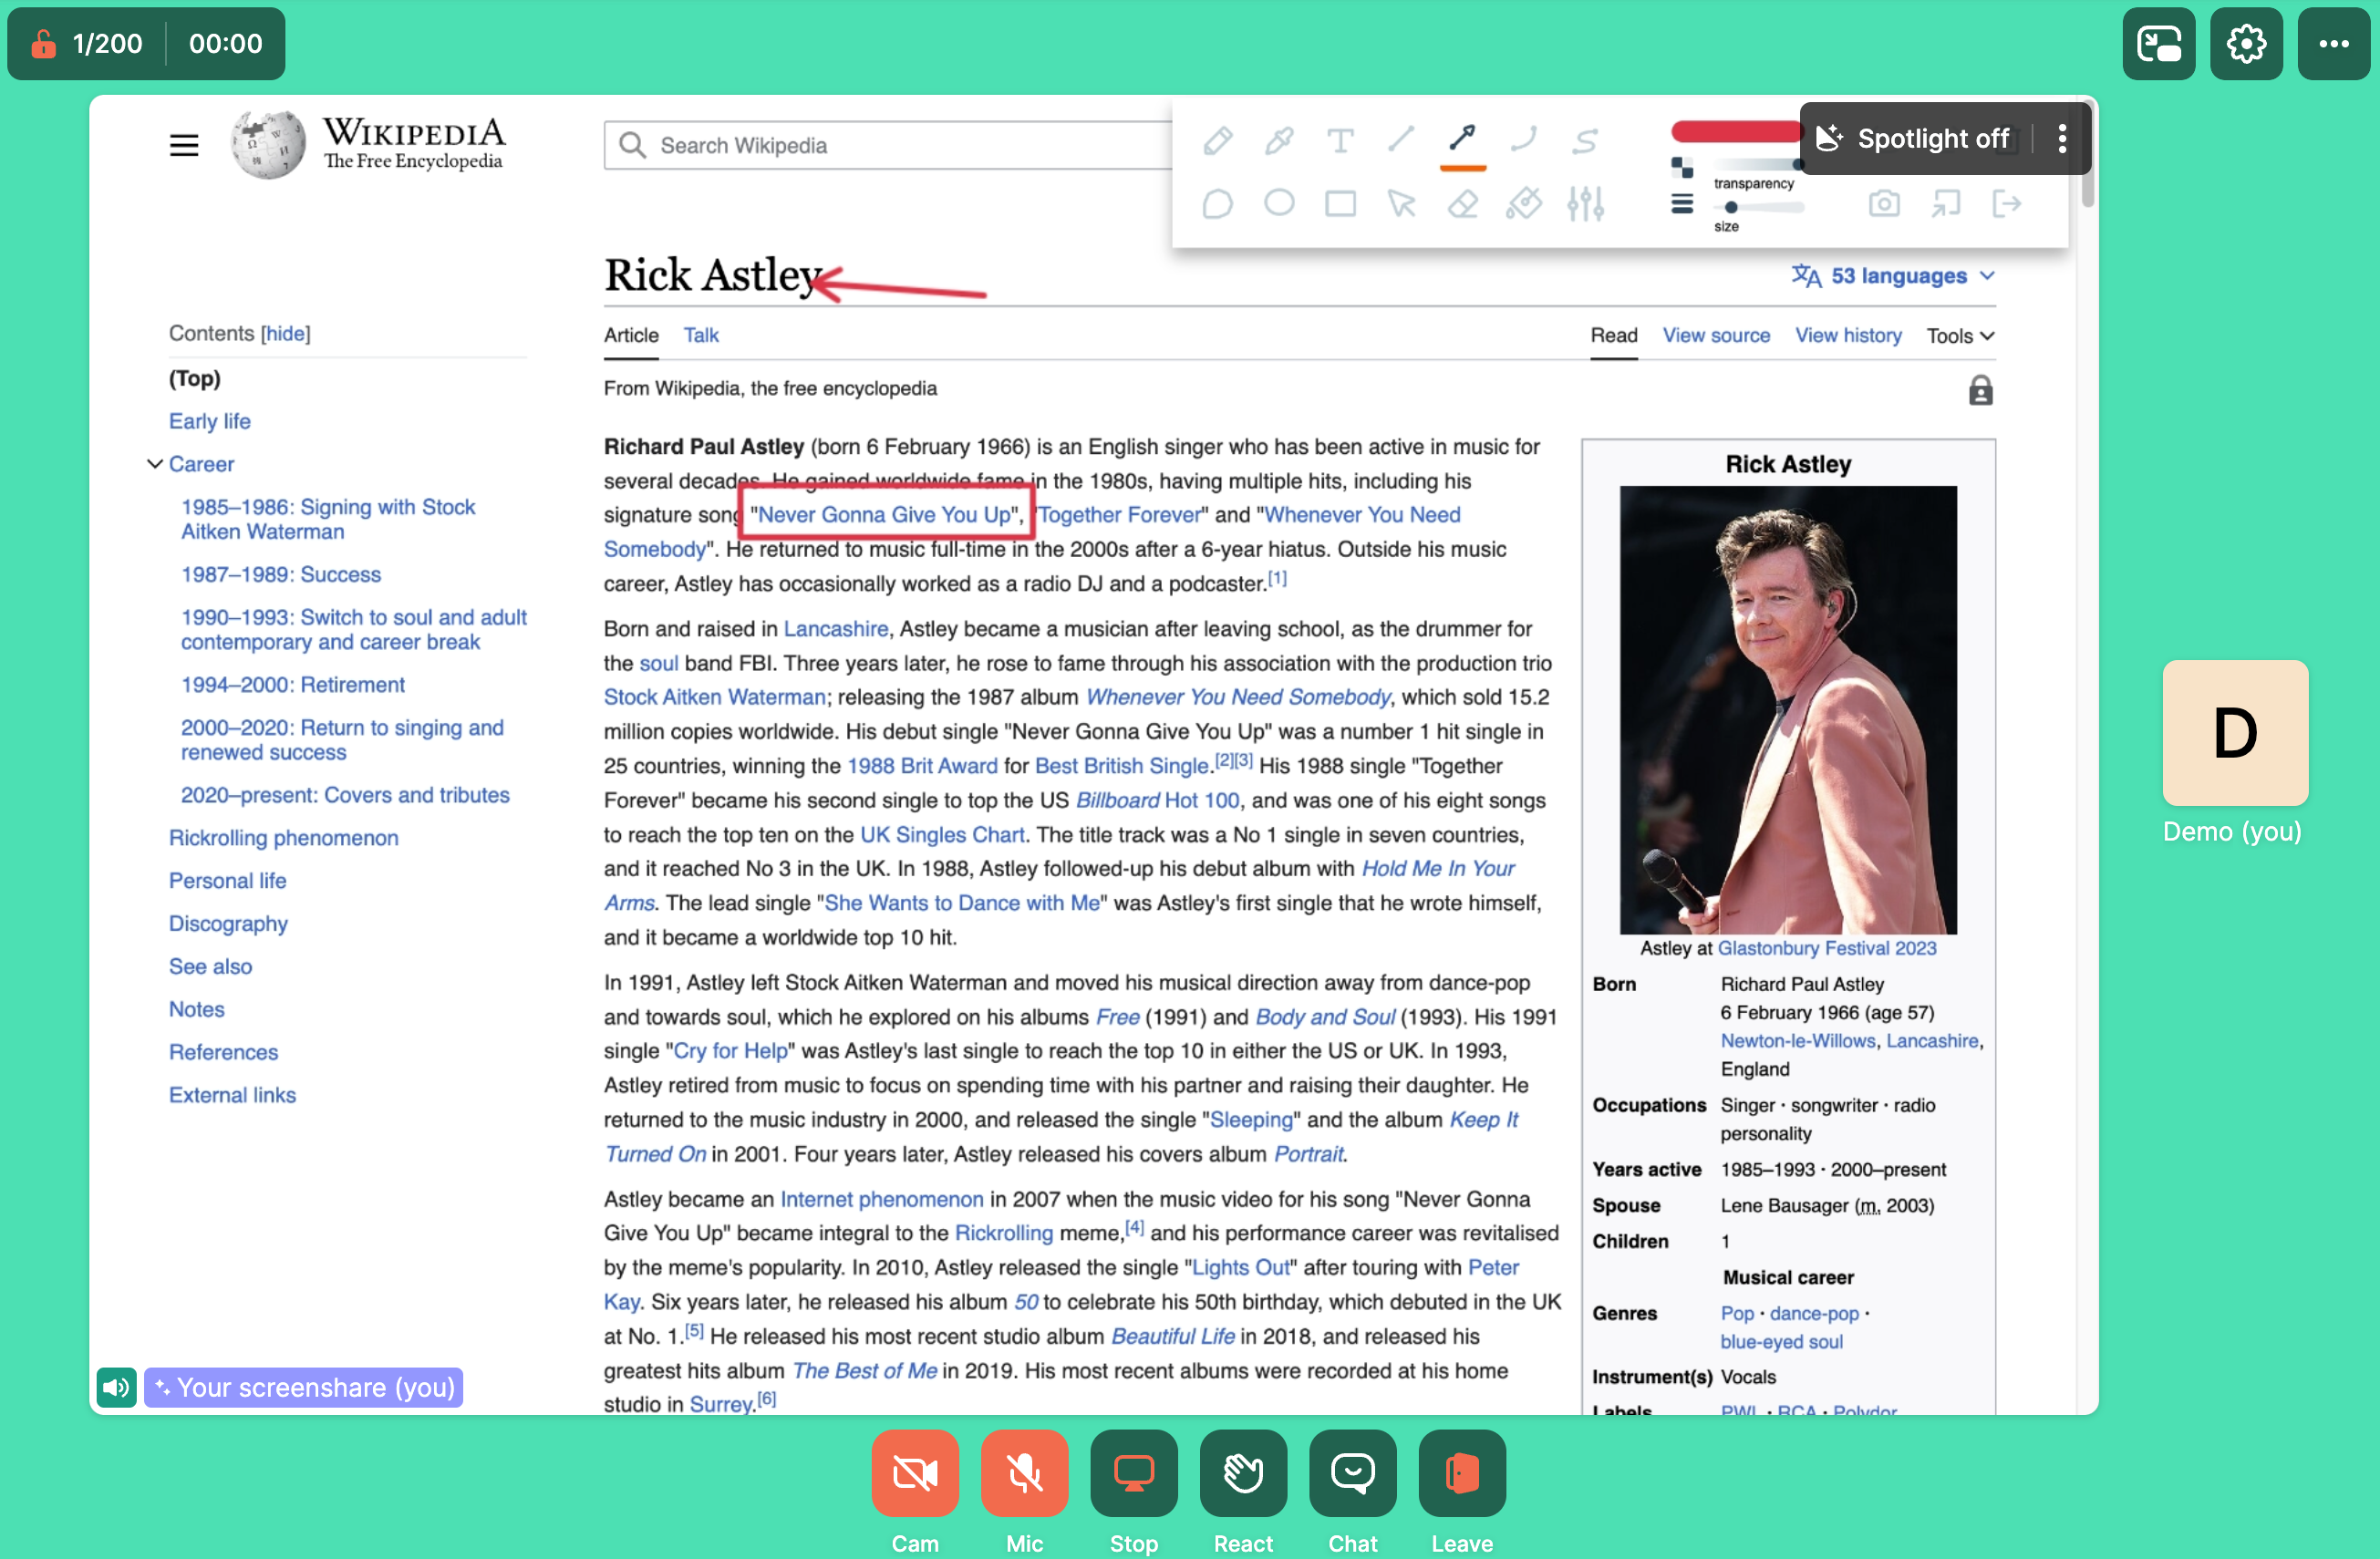Select the pencil drawing tool

point(1217,140)
